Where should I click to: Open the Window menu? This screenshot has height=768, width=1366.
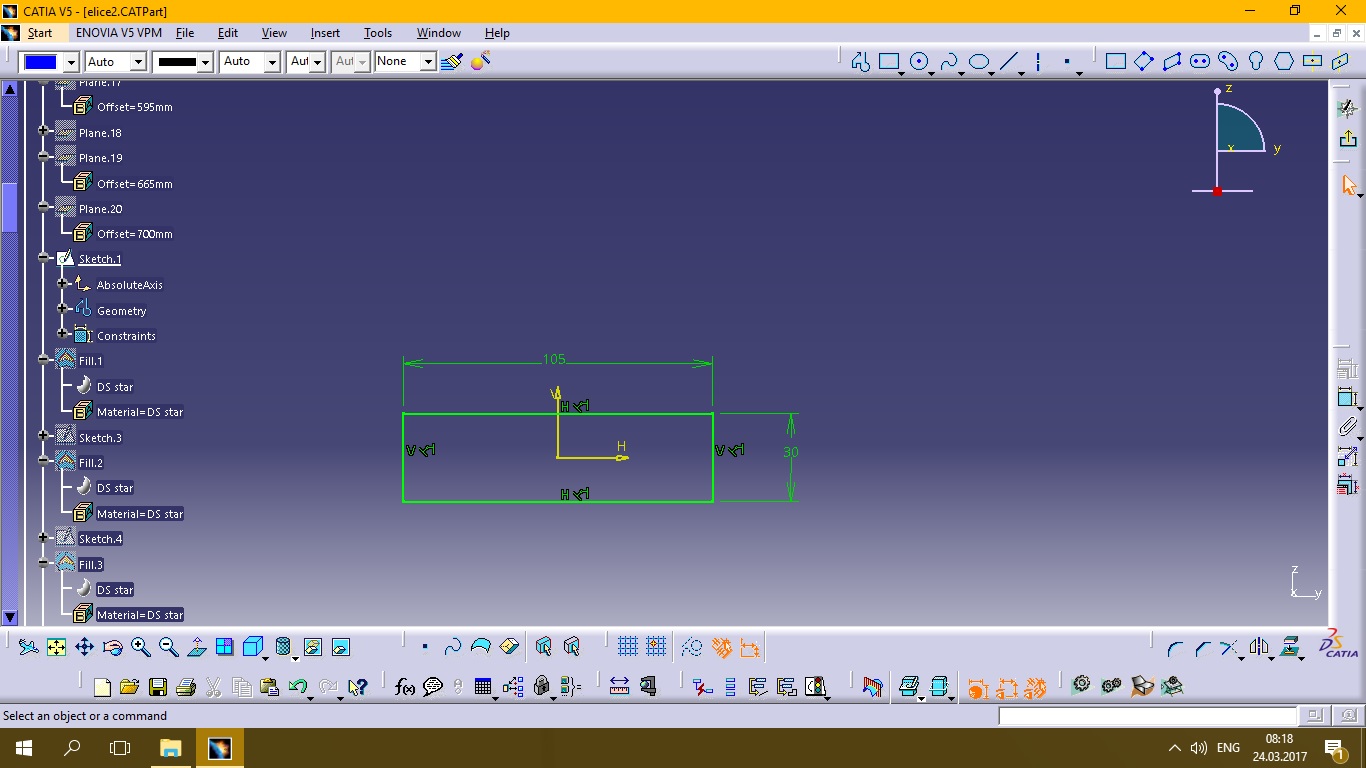point(439,33)
